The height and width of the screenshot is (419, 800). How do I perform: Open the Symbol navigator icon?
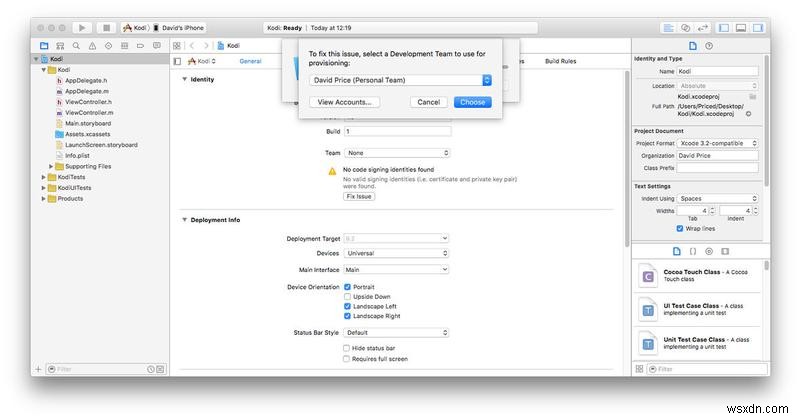(60, 45)
